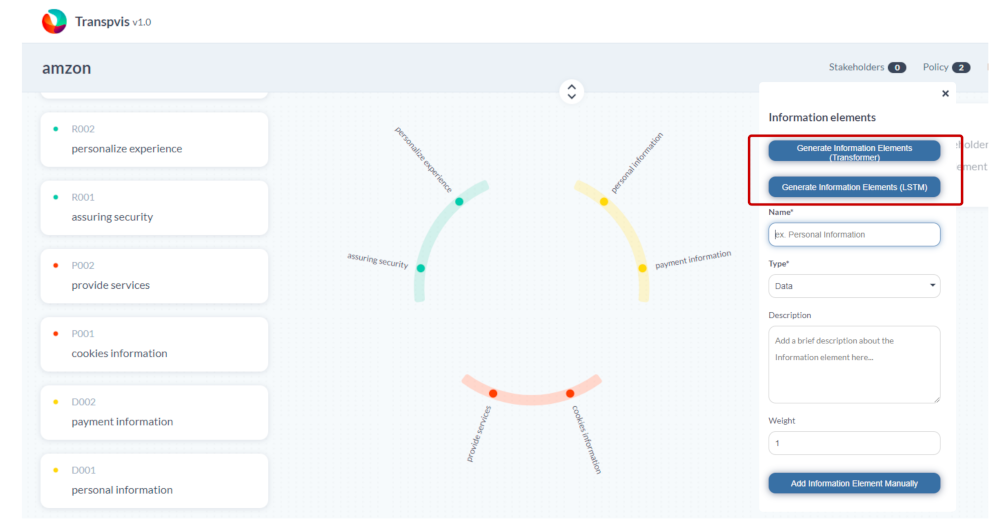Open the Stakeholders tab

[x=866, y=67]
